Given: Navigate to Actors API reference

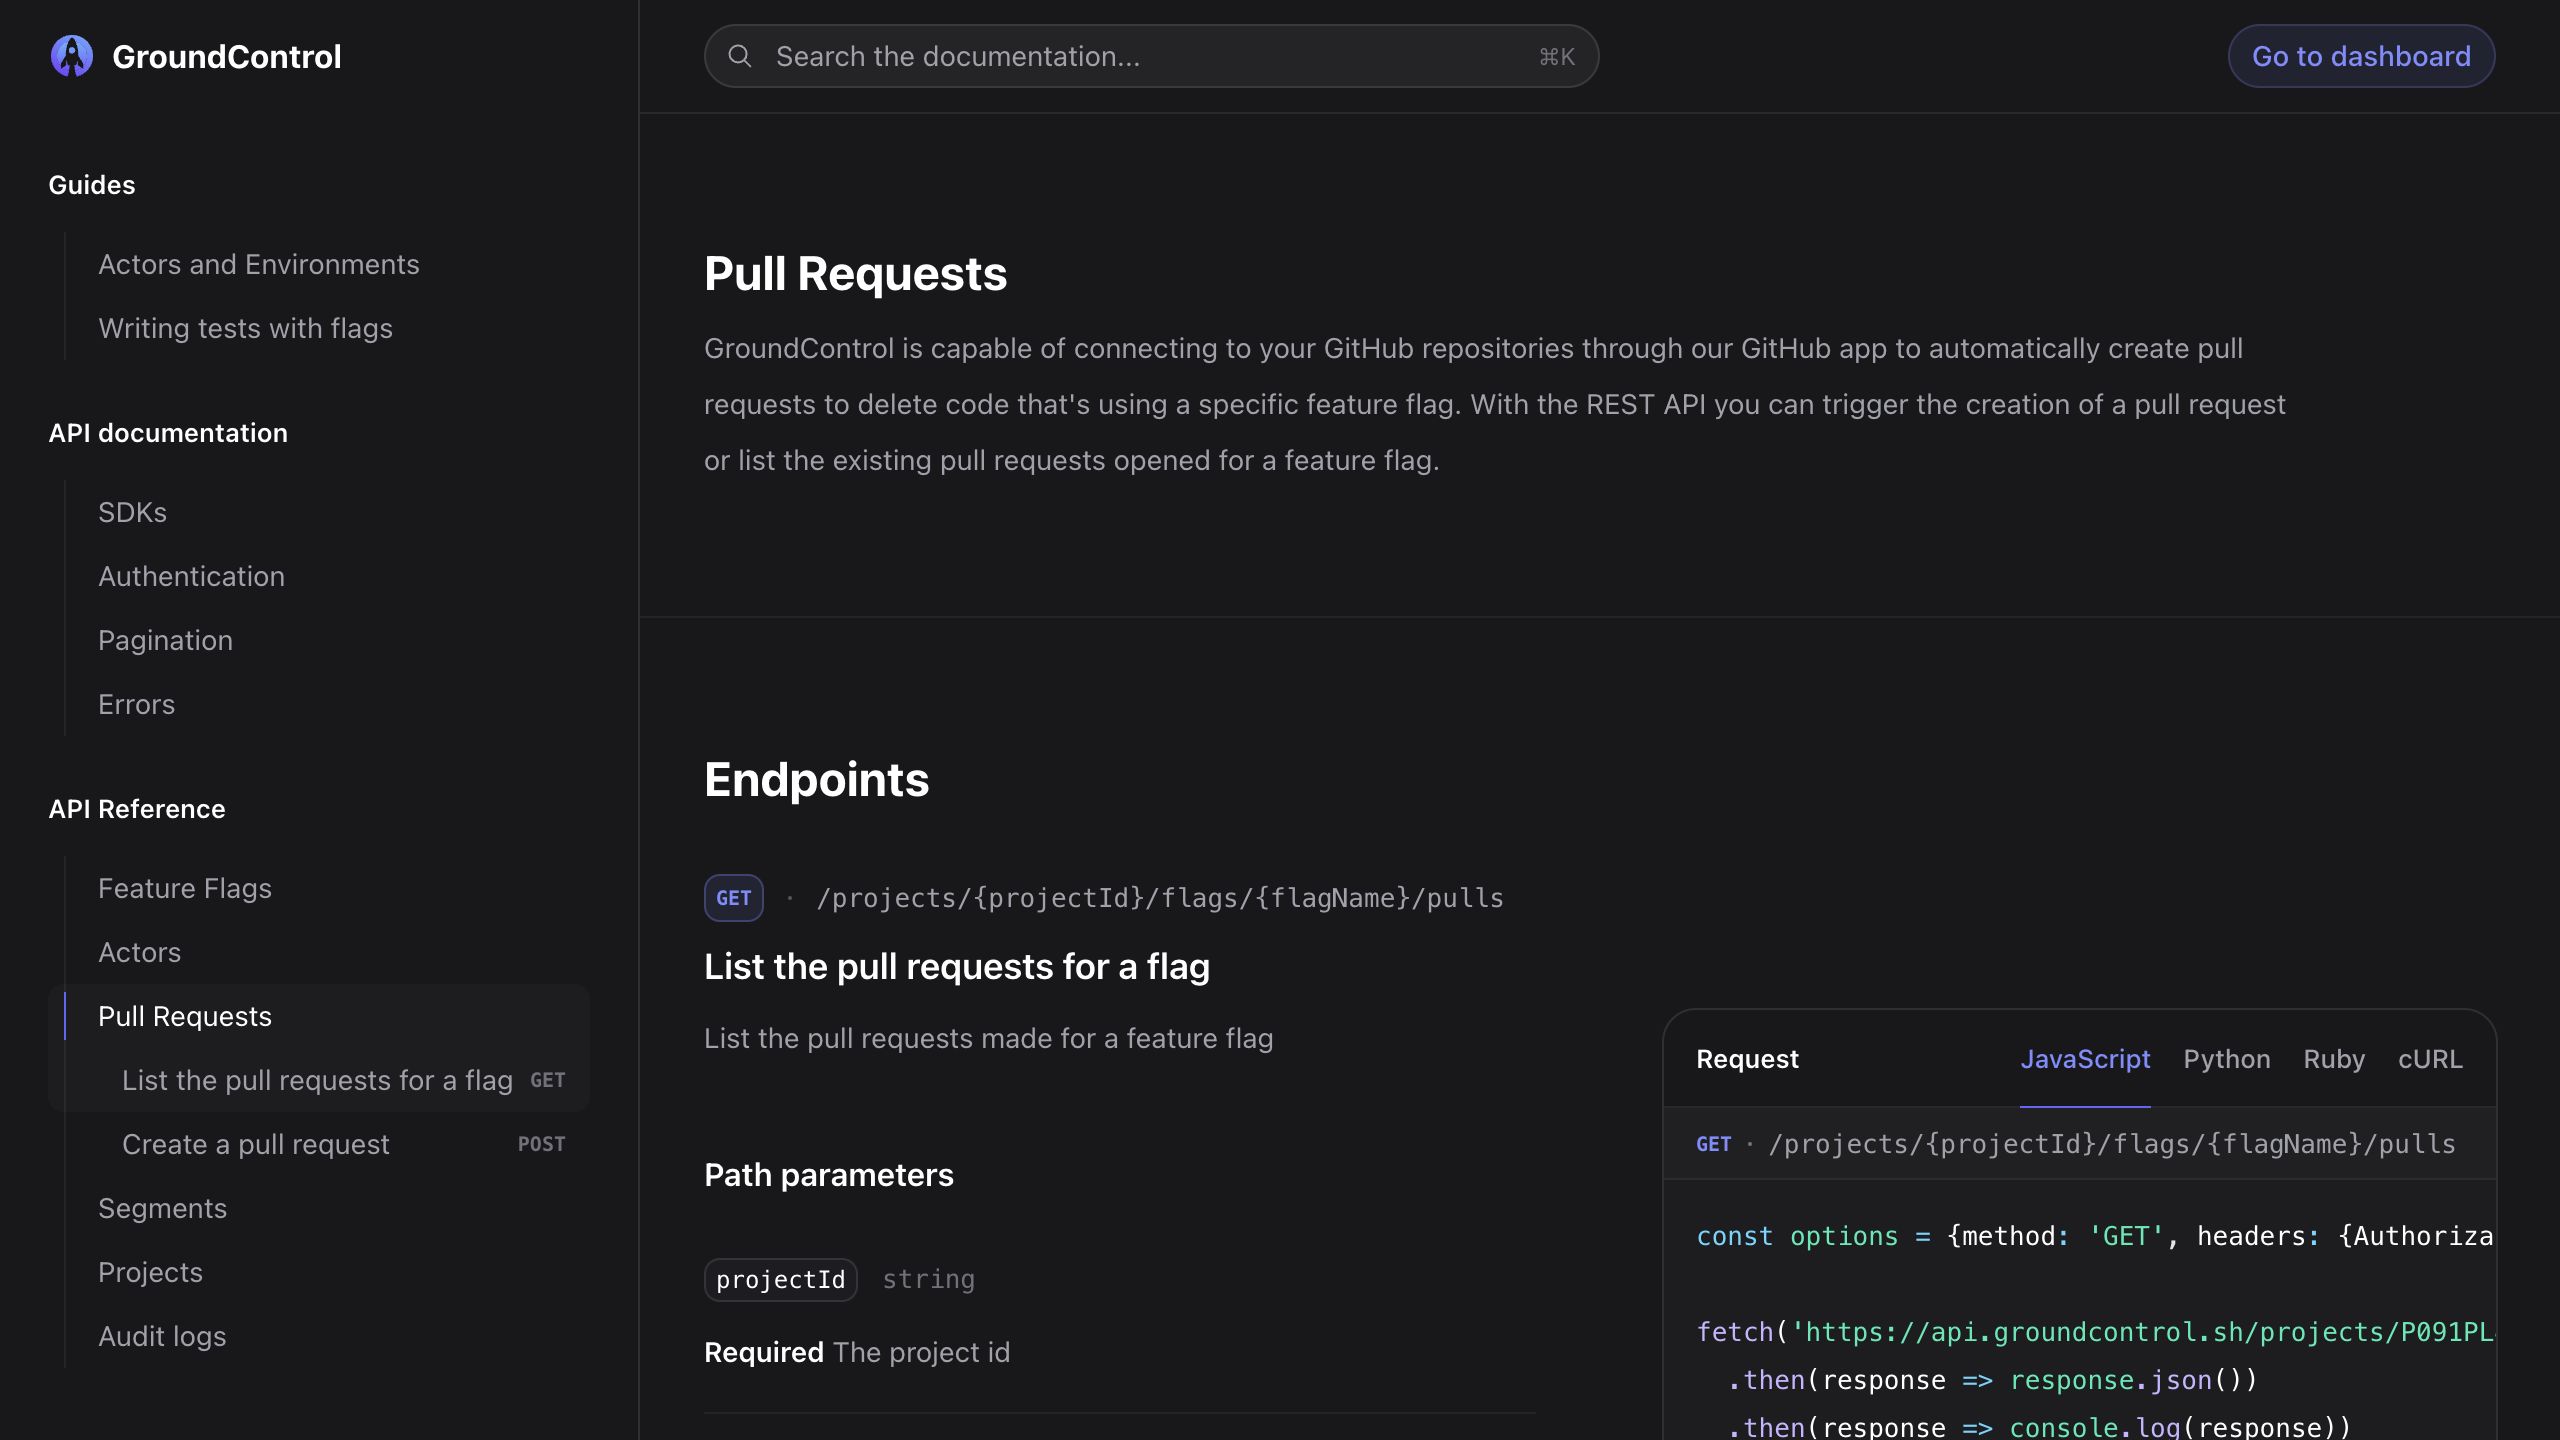Looking at the screenshot, I should pyautogui.click(x=139, y=952).
